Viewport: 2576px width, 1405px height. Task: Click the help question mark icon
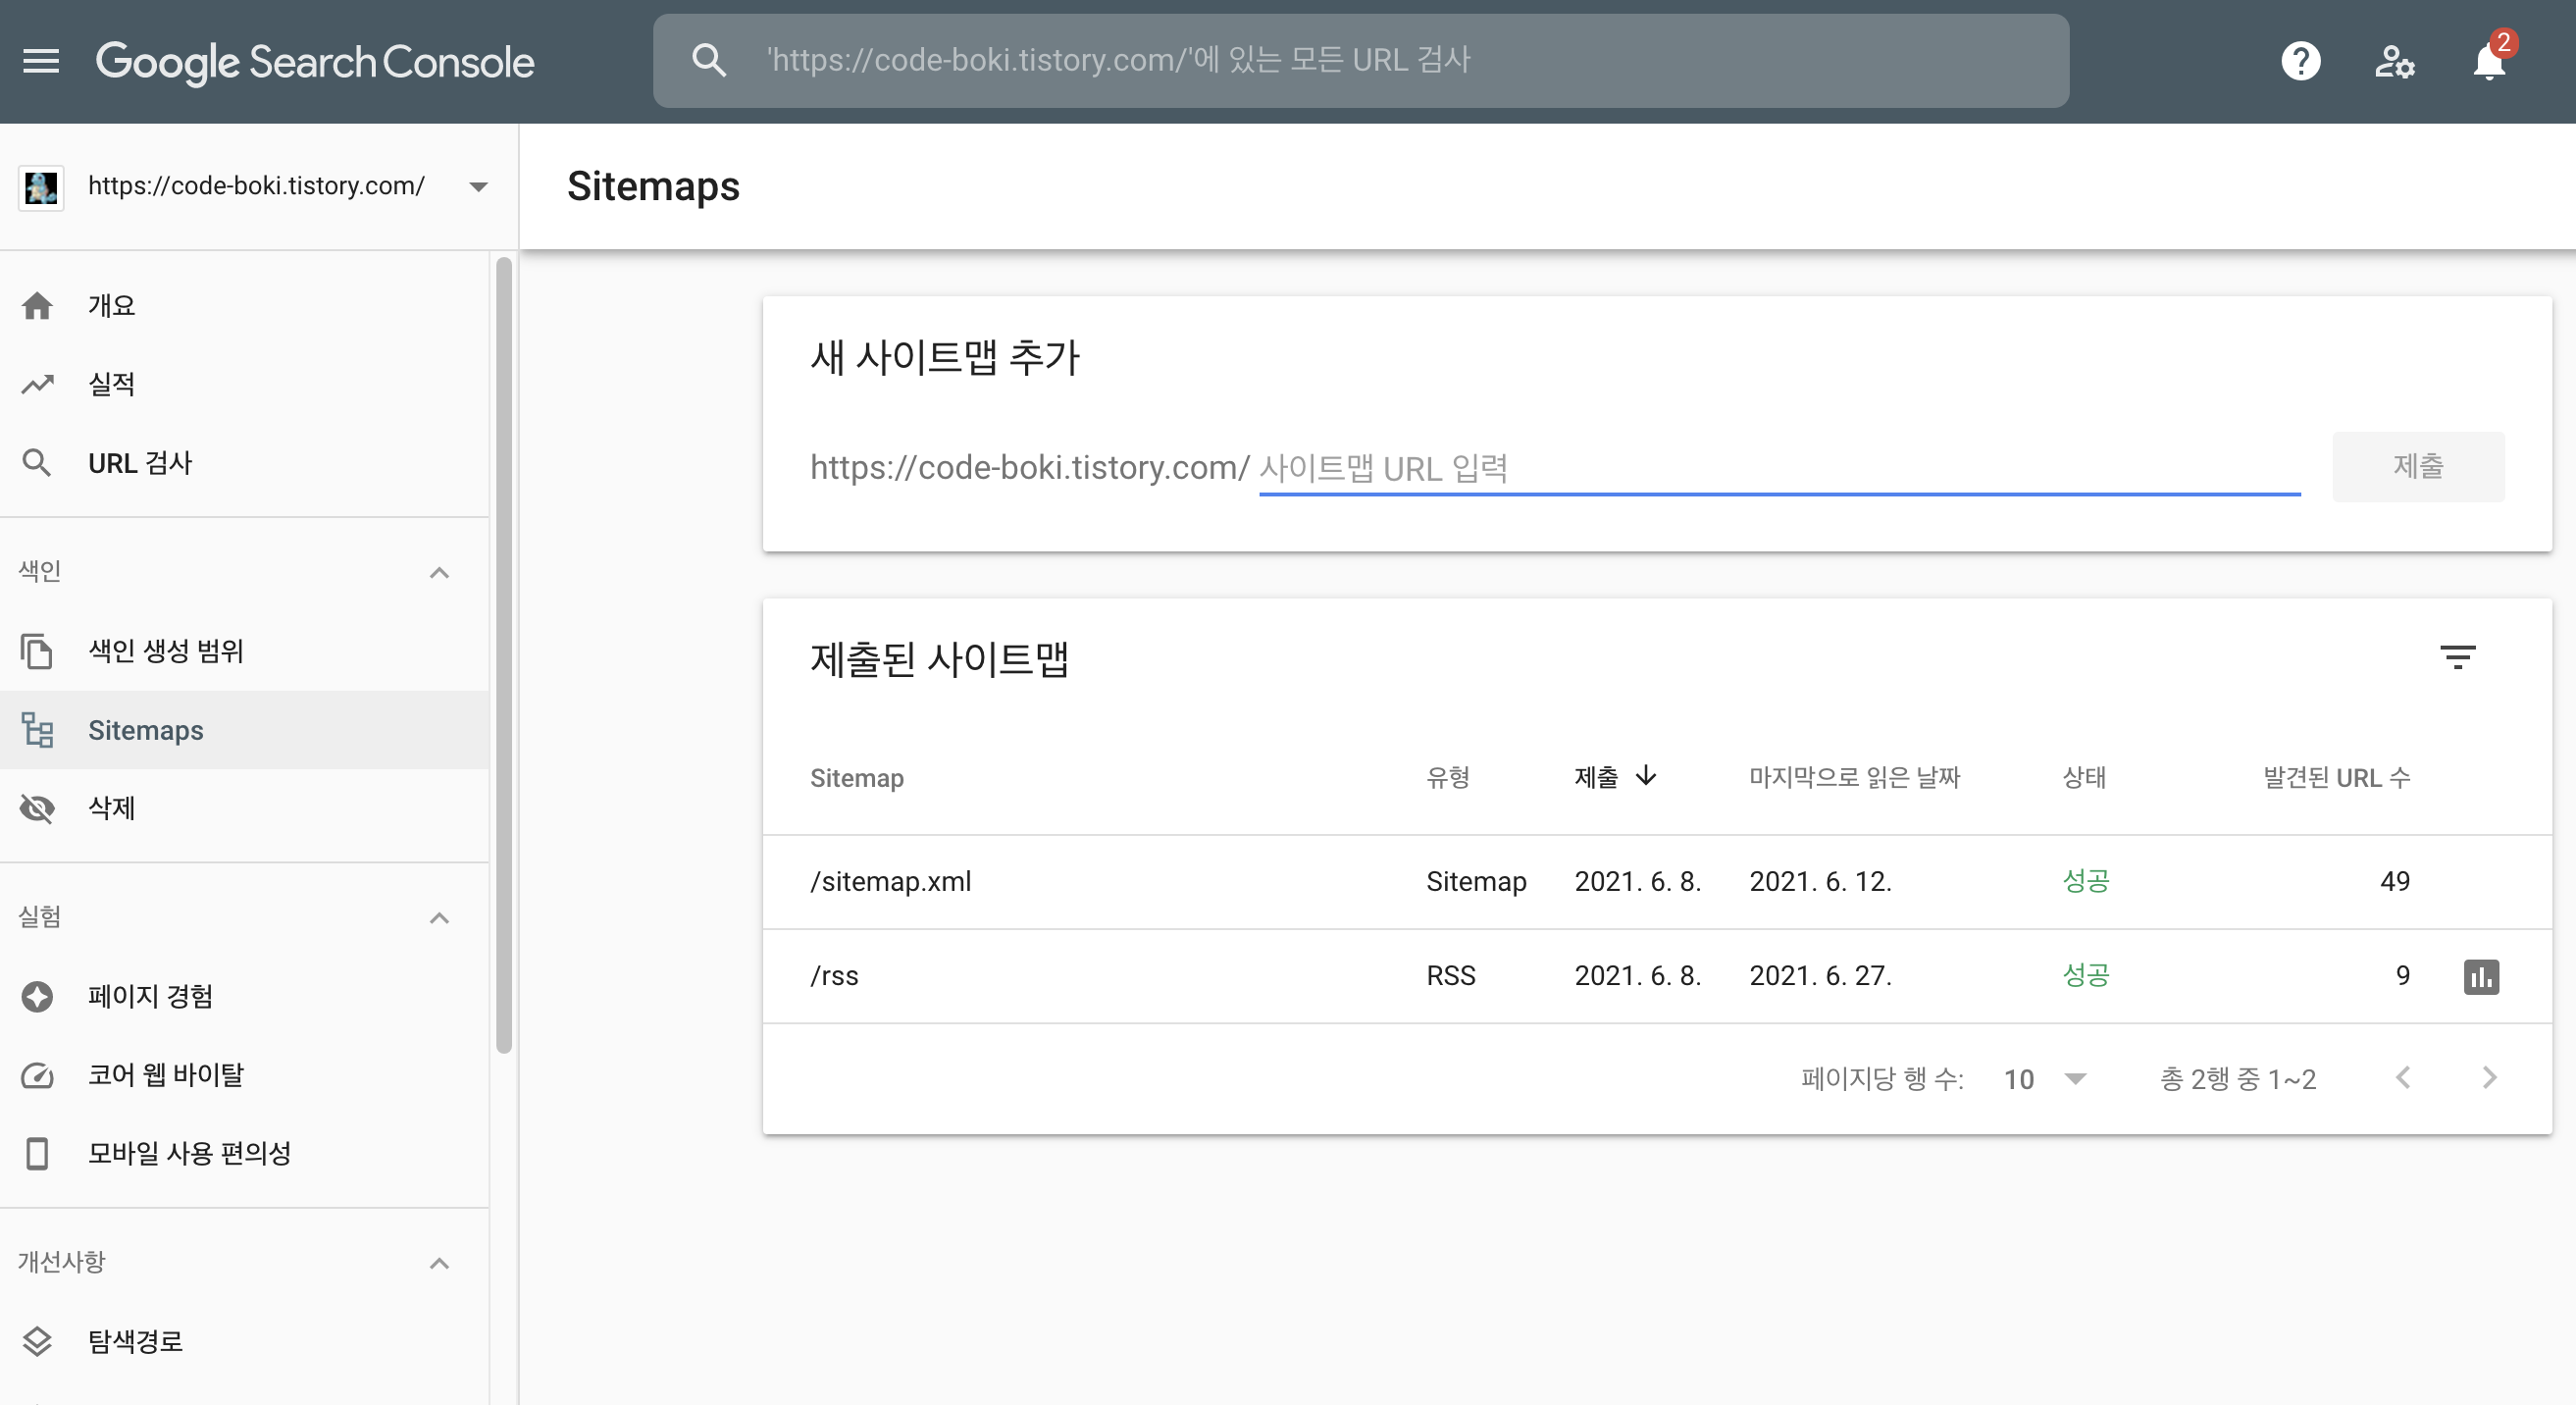point(2300,61)
